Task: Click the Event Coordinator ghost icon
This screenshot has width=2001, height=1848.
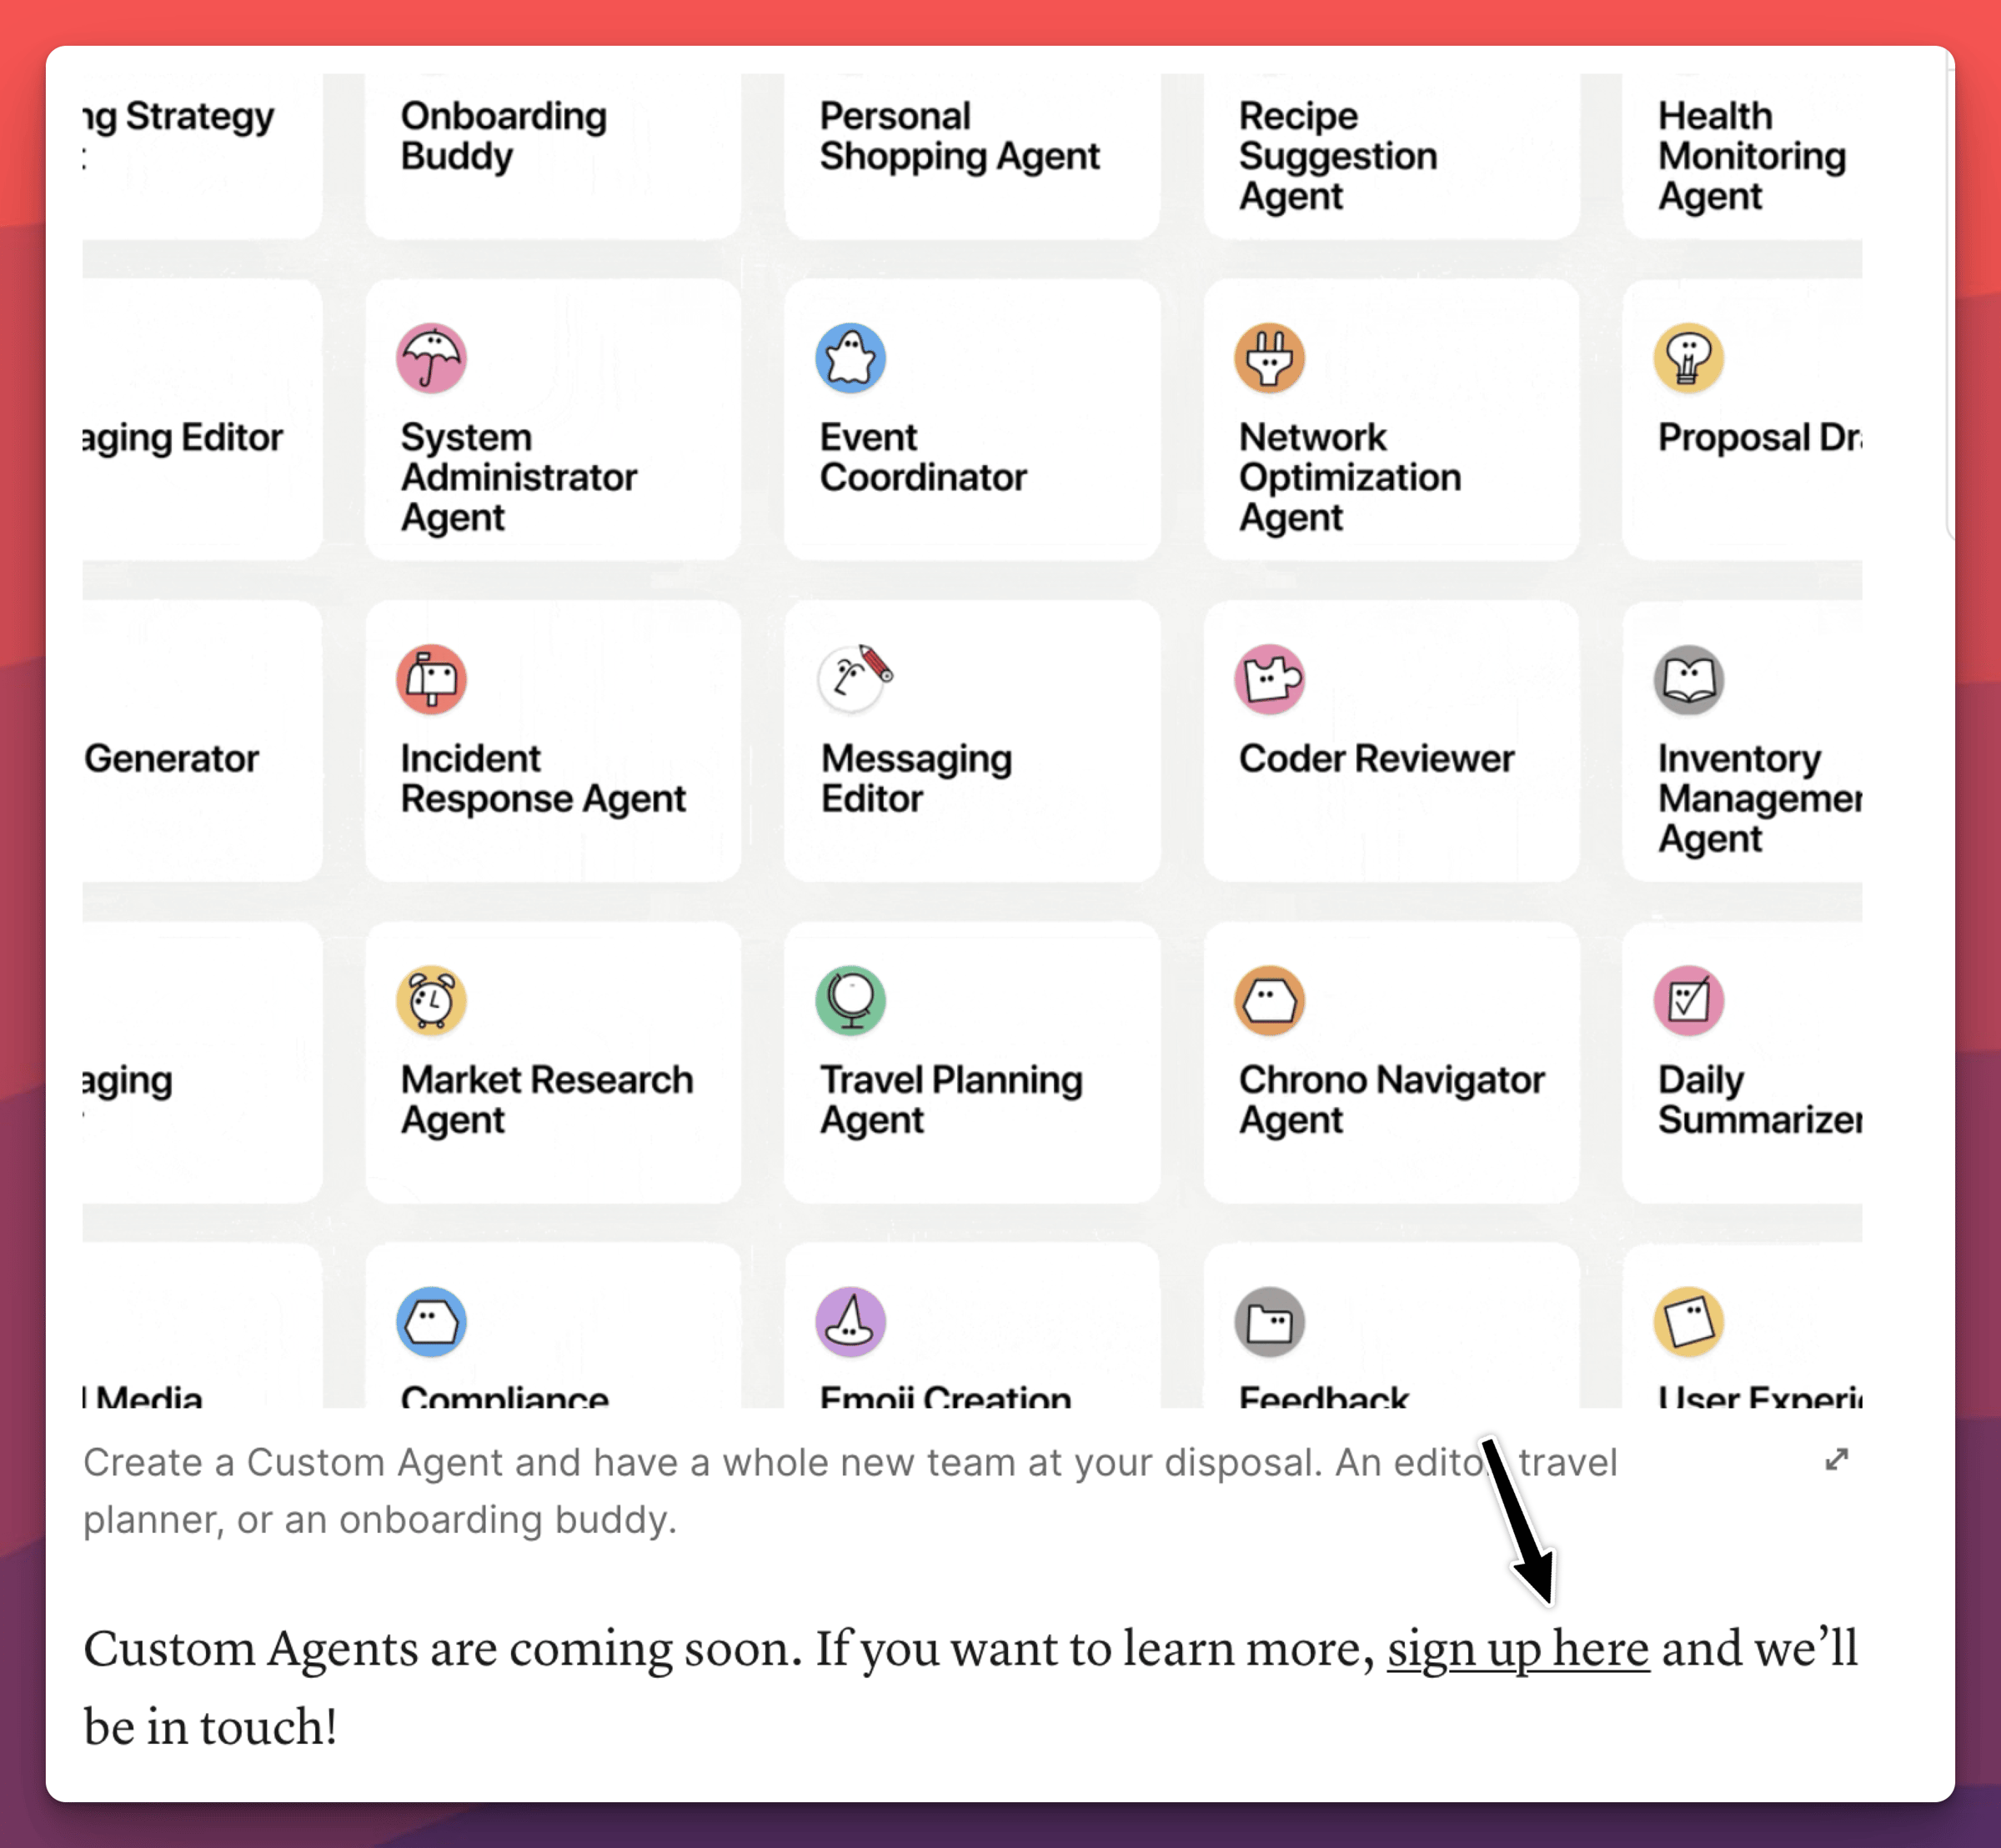Action: point(850,358)
